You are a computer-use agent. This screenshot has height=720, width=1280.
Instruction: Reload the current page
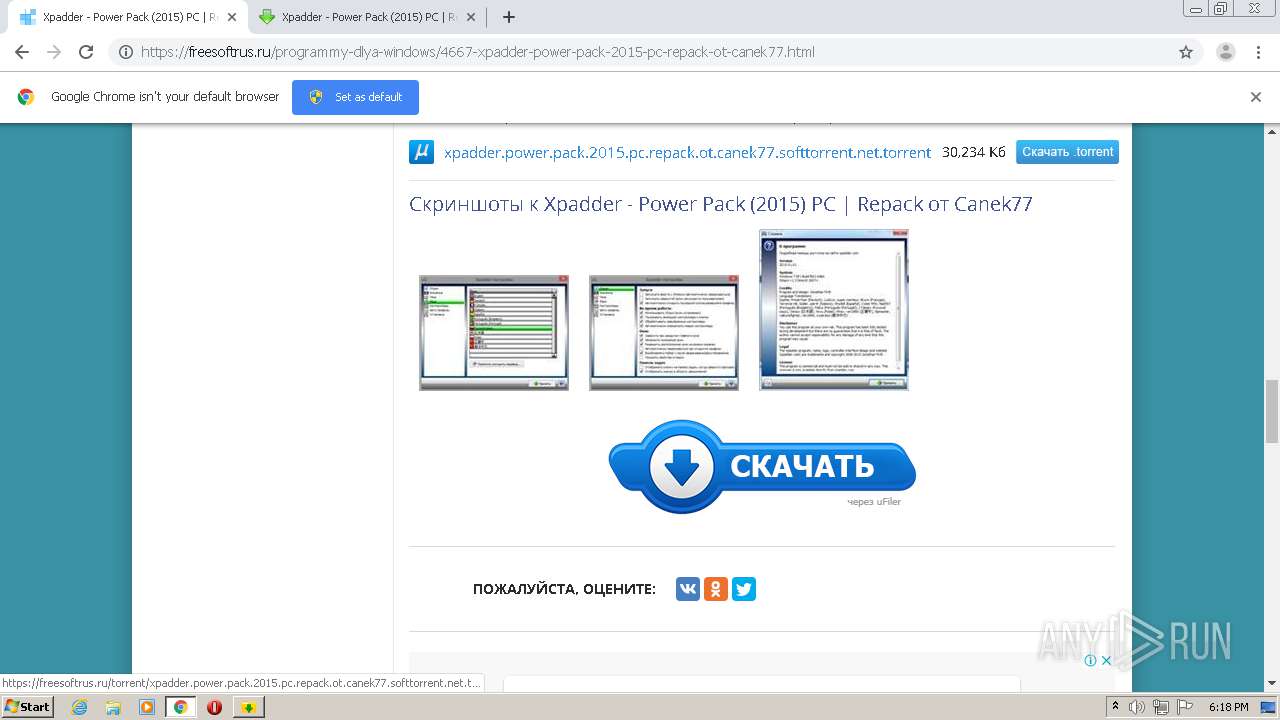pos(86,52)
